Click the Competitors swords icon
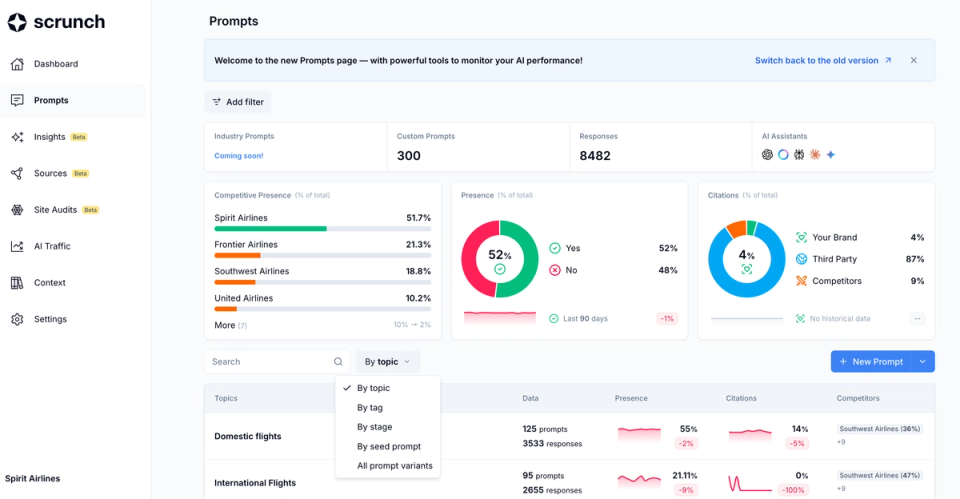This screenshot has width=960, height=499. pos(801,281)
